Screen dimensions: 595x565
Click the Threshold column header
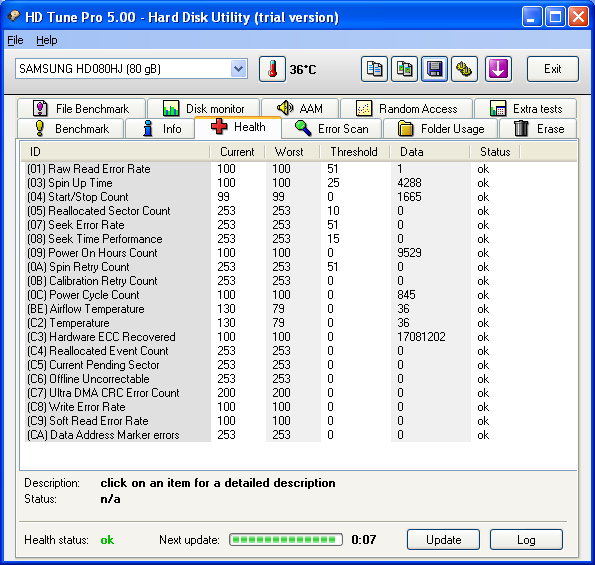[354, 152]
